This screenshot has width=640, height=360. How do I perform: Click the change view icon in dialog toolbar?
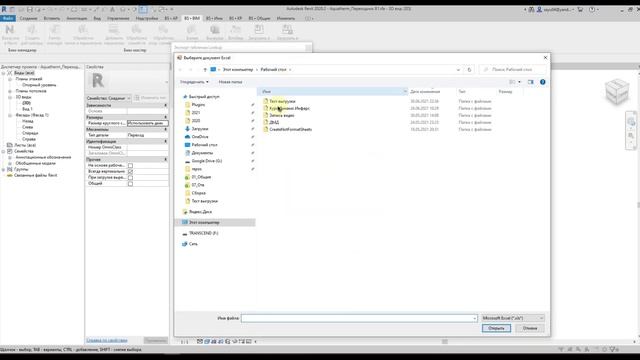pos(512,82)
